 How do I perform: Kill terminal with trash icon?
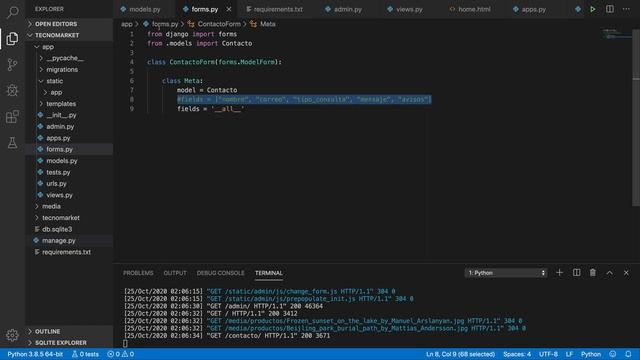tap(593, 273)
